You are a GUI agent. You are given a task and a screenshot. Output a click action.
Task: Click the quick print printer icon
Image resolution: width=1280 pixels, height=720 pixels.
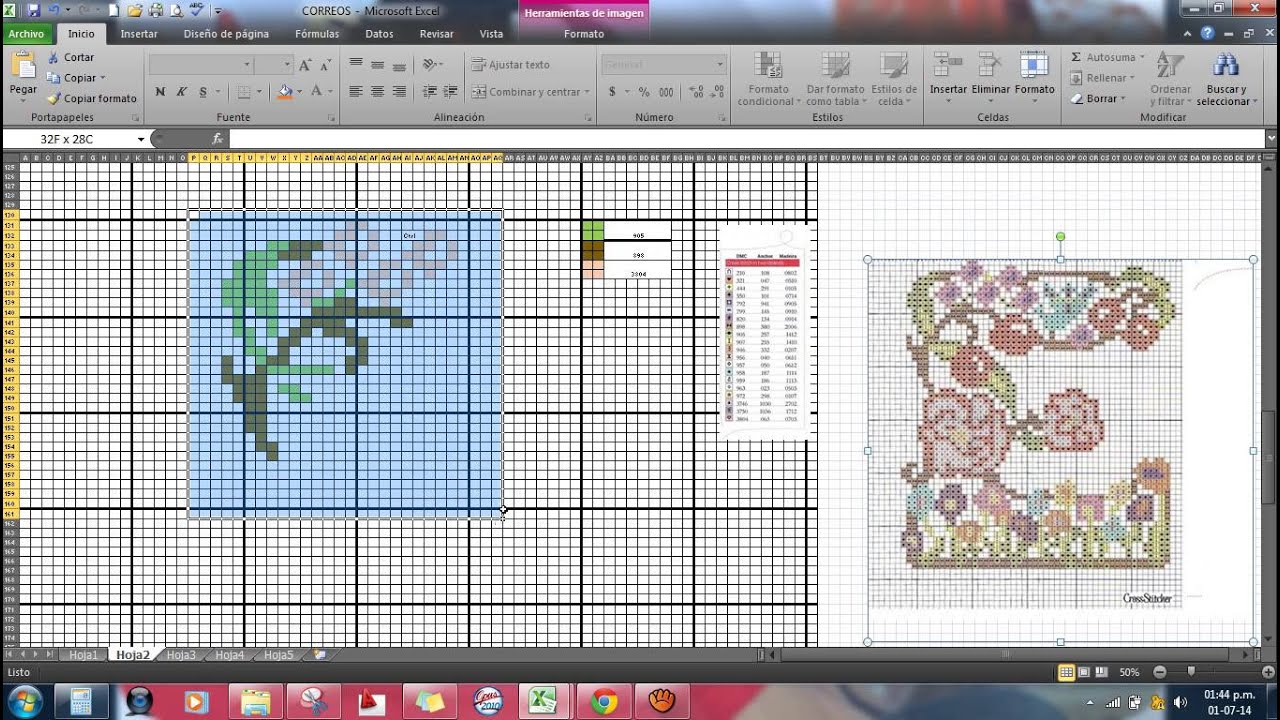[156, 11]
